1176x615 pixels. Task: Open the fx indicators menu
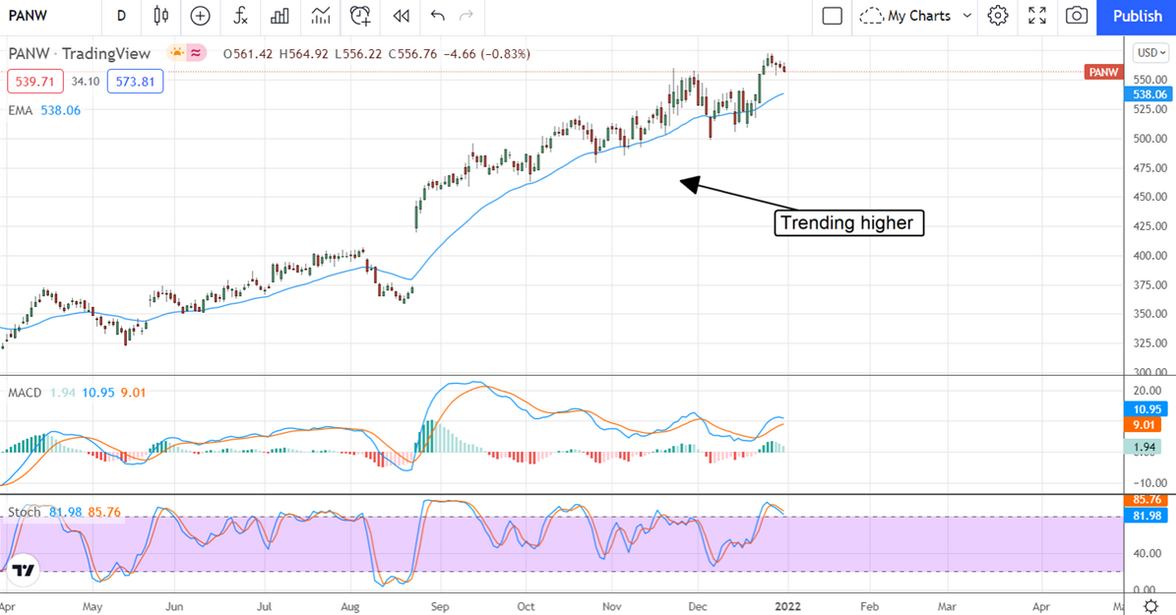240,16
